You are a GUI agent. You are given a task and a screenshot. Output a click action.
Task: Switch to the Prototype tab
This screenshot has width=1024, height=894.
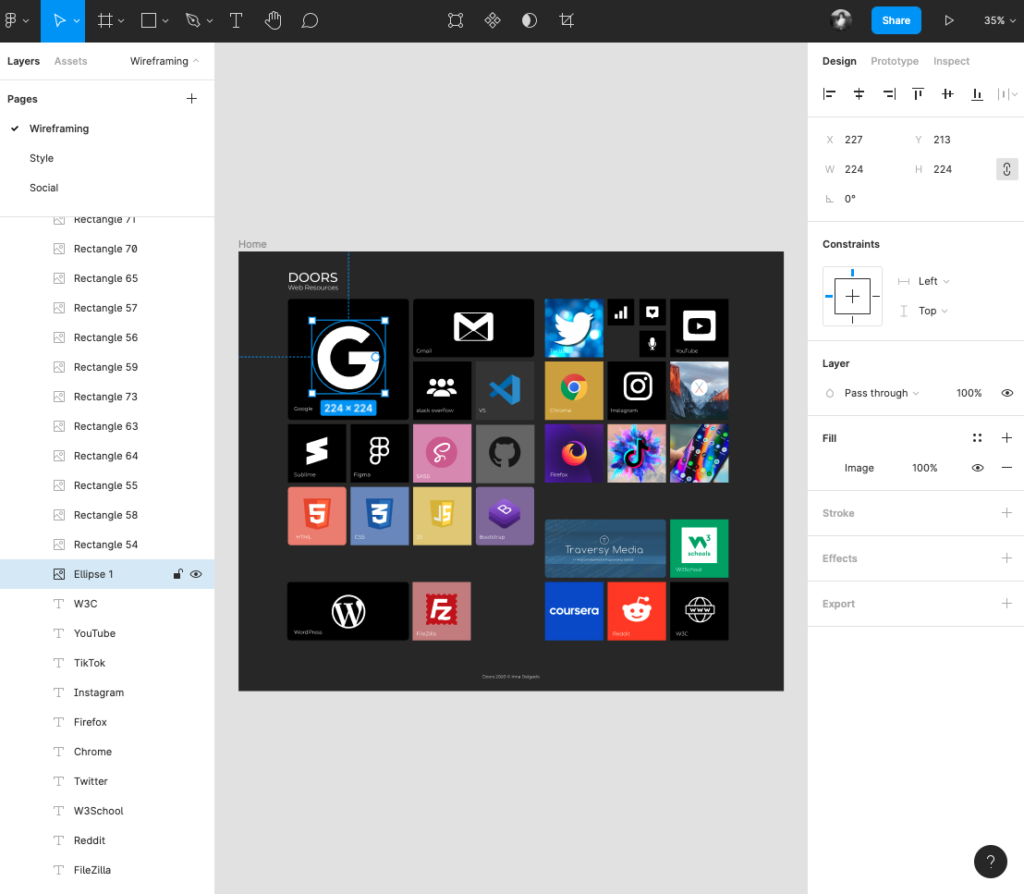pyautogui.click(x=894, y=61)
